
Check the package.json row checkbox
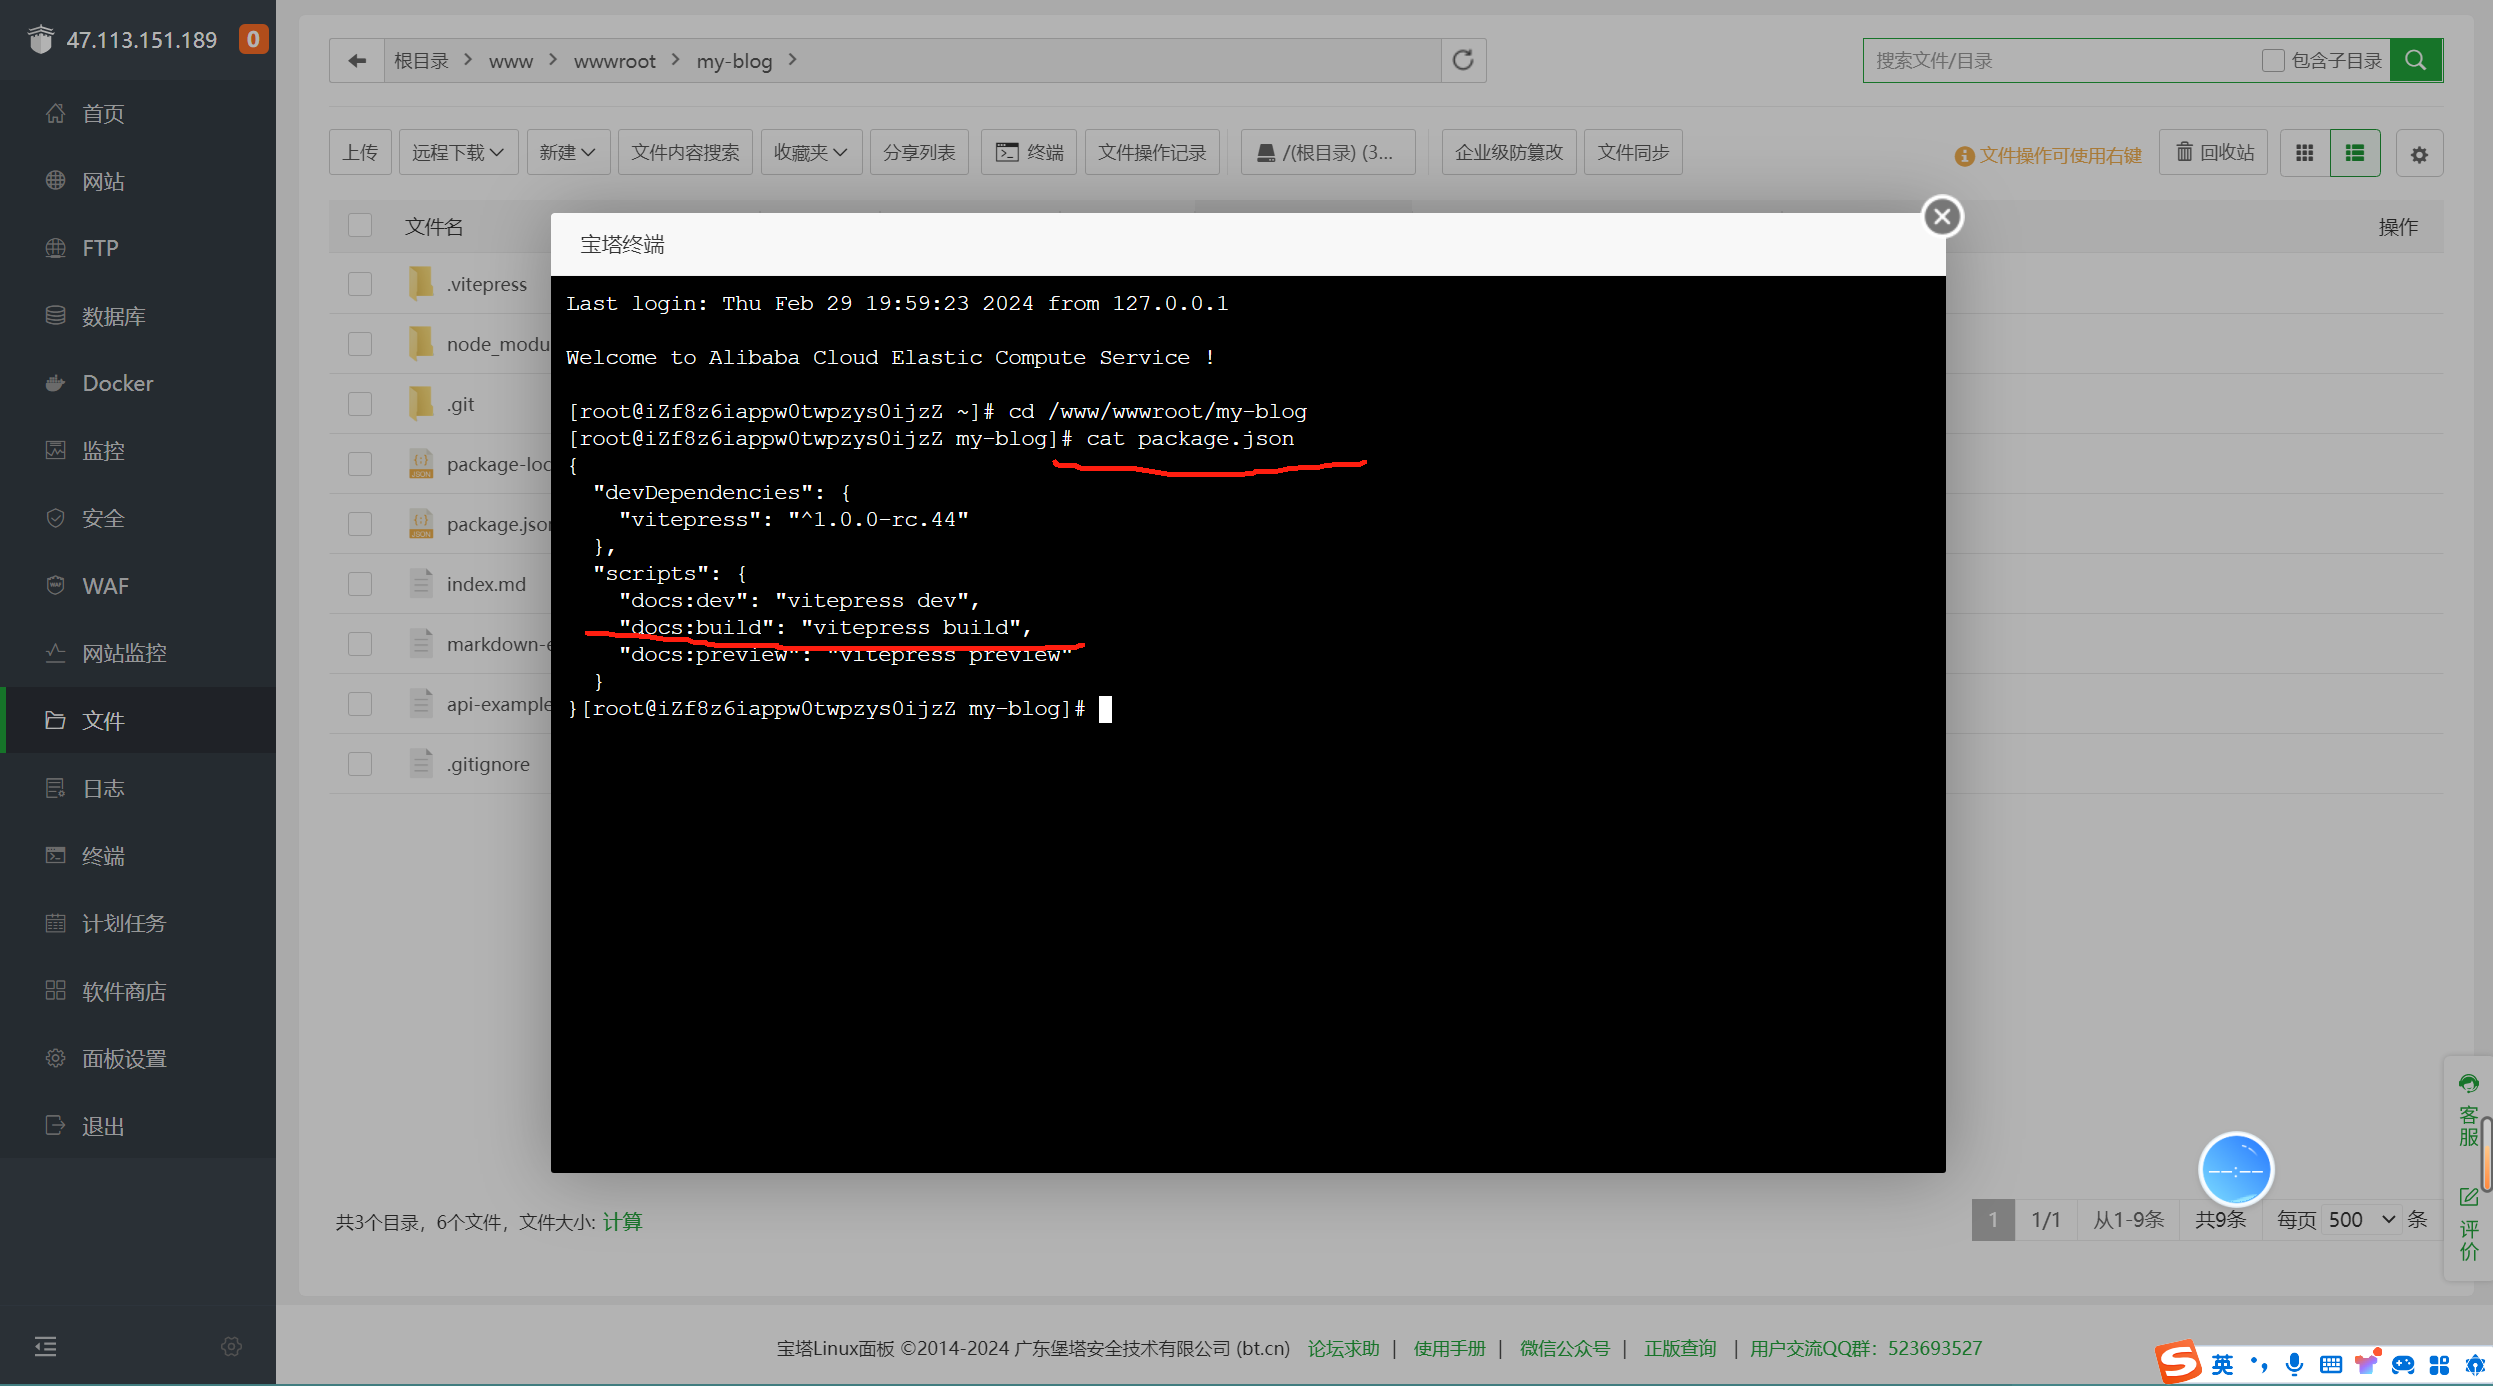pos(360,524)
